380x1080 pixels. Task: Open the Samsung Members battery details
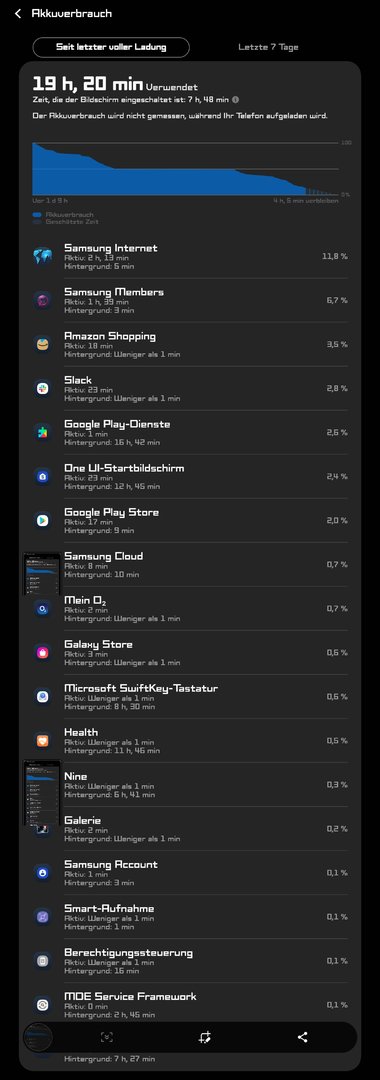pos(190,300)
